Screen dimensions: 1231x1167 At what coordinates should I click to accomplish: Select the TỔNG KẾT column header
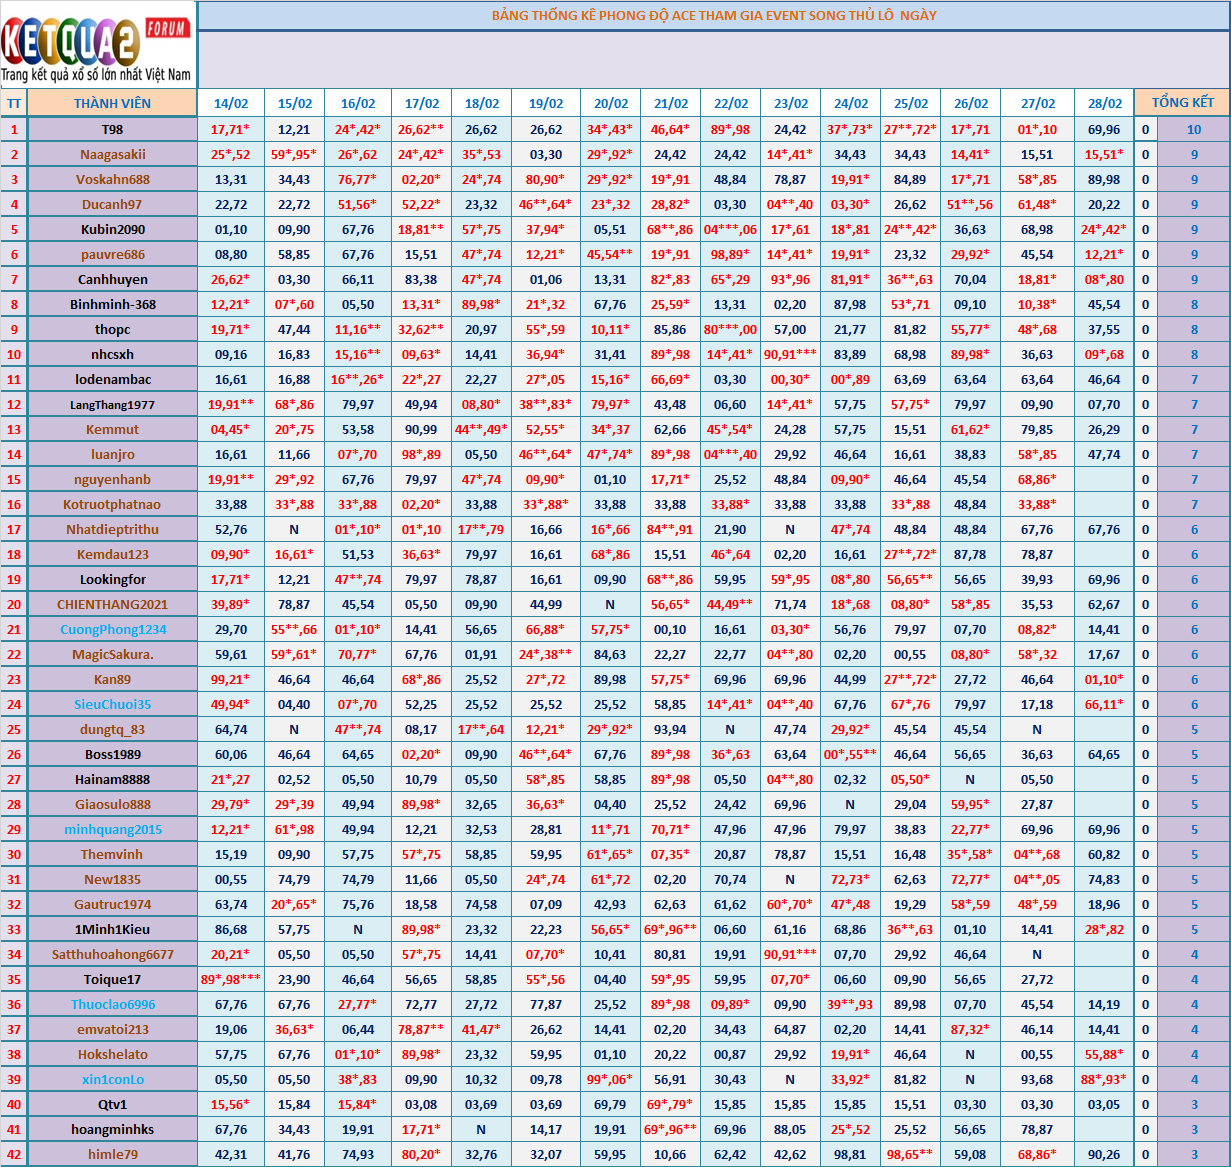point(1182,103)
